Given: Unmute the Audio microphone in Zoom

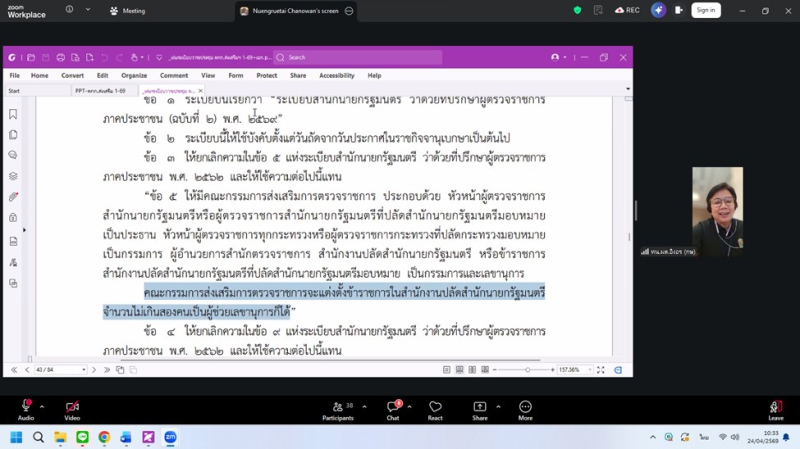Looking at the screenshot, I should (25, 407).
